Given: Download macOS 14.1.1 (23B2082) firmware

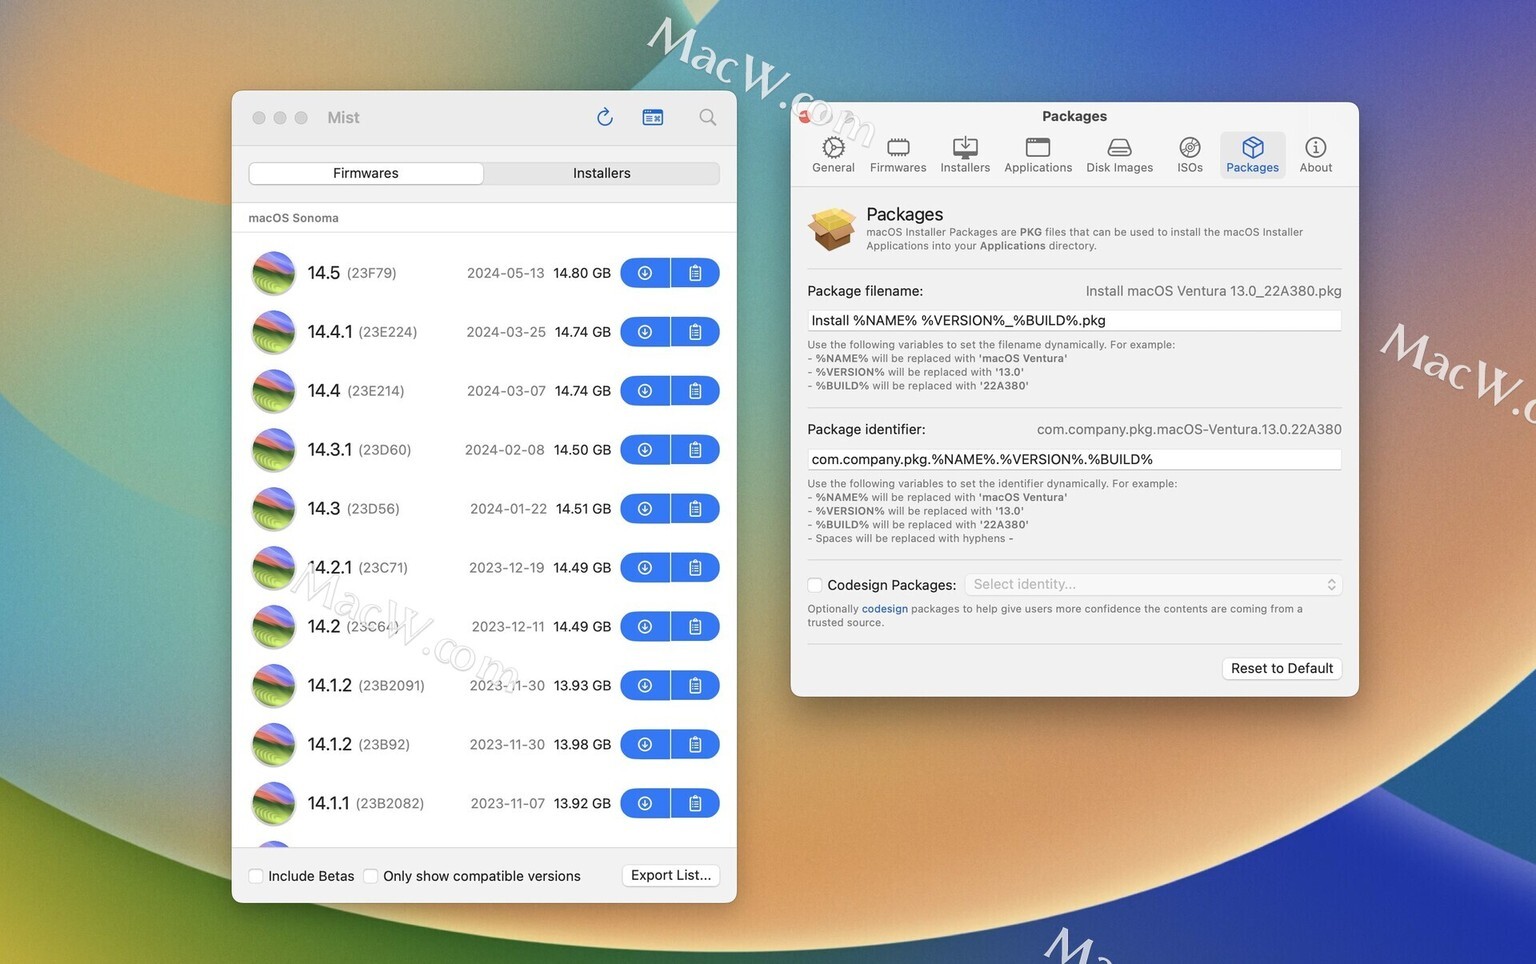Looking at the screenshot, I should tap(645, 804).
